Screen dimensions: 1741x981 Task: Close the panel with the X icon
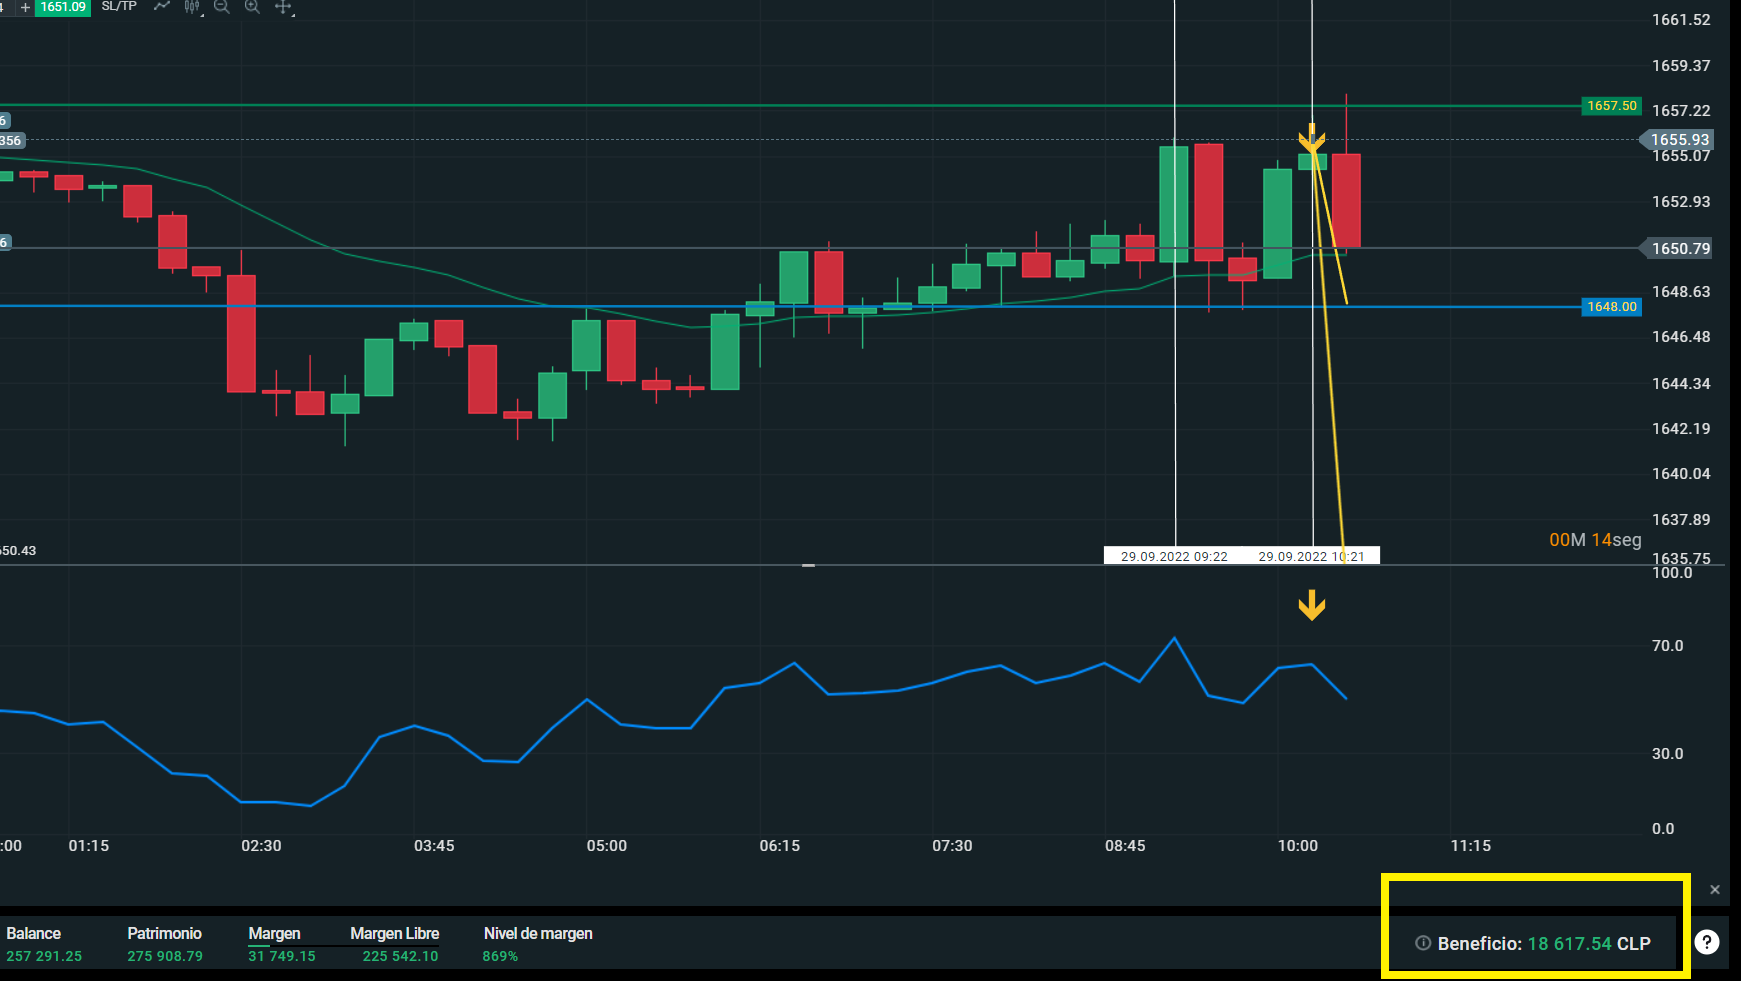coord(1715,889)
